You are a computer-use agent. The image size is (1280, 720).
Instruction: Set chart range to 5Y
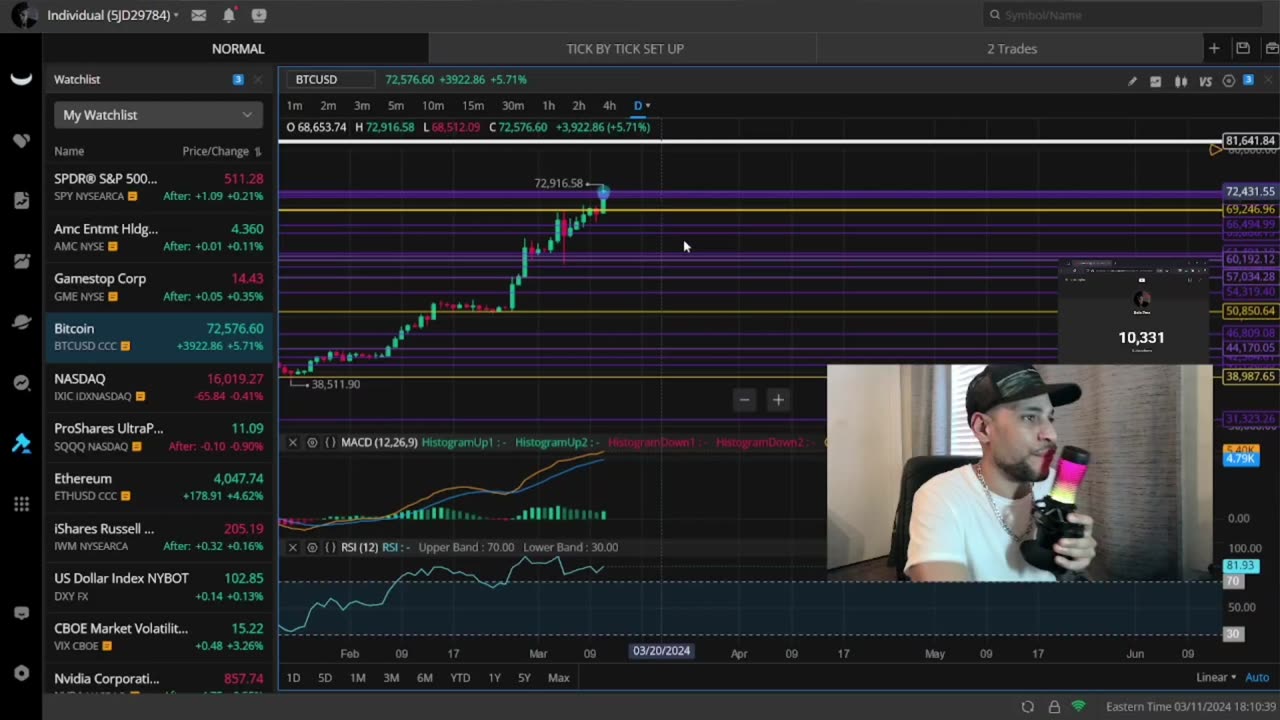pos(524,677)
